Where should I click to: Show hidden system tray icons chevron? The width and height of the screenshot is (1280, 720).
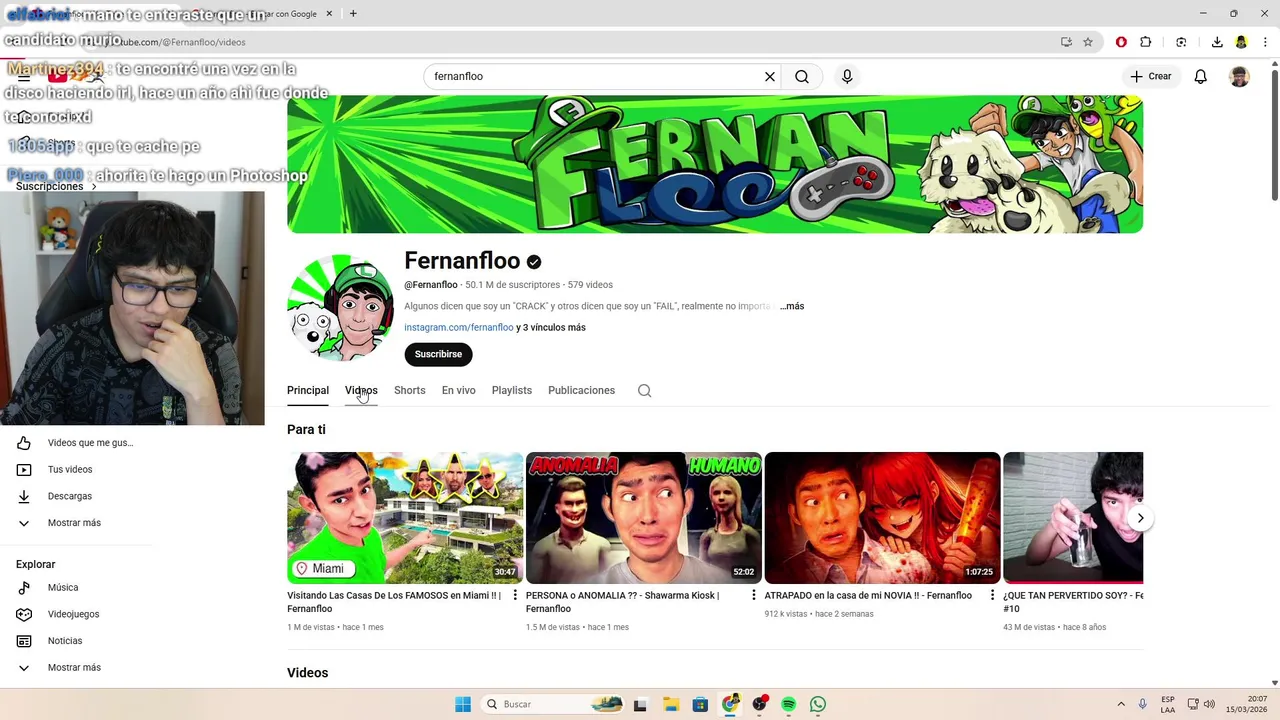(1121, 704)
